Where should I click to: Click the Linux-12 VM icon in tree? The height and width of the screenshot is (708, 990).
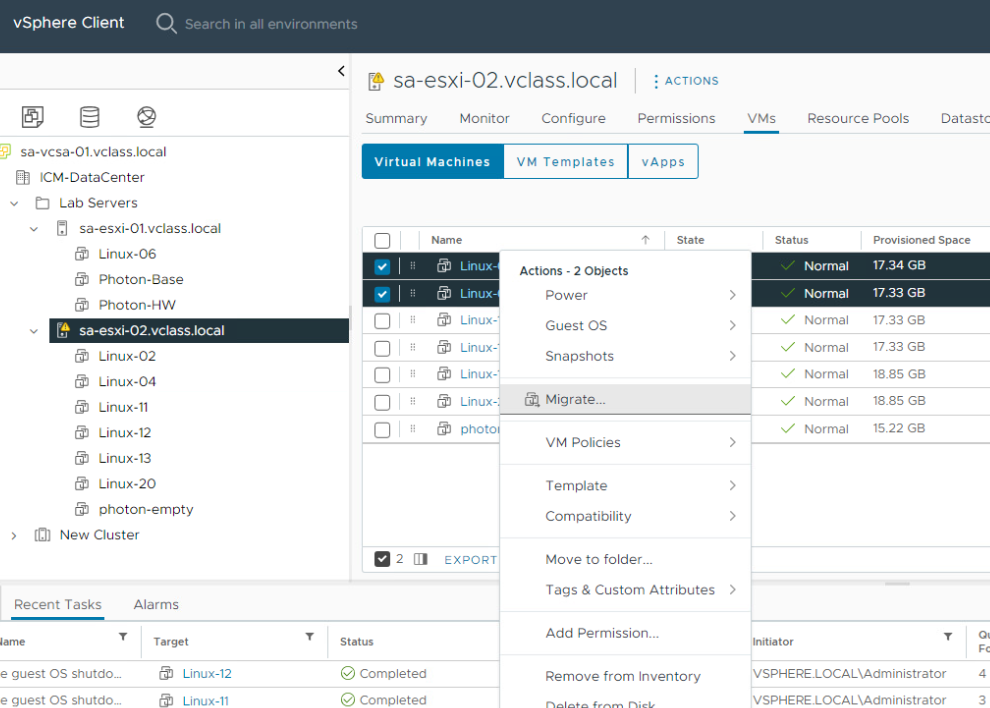coord(81,433)
